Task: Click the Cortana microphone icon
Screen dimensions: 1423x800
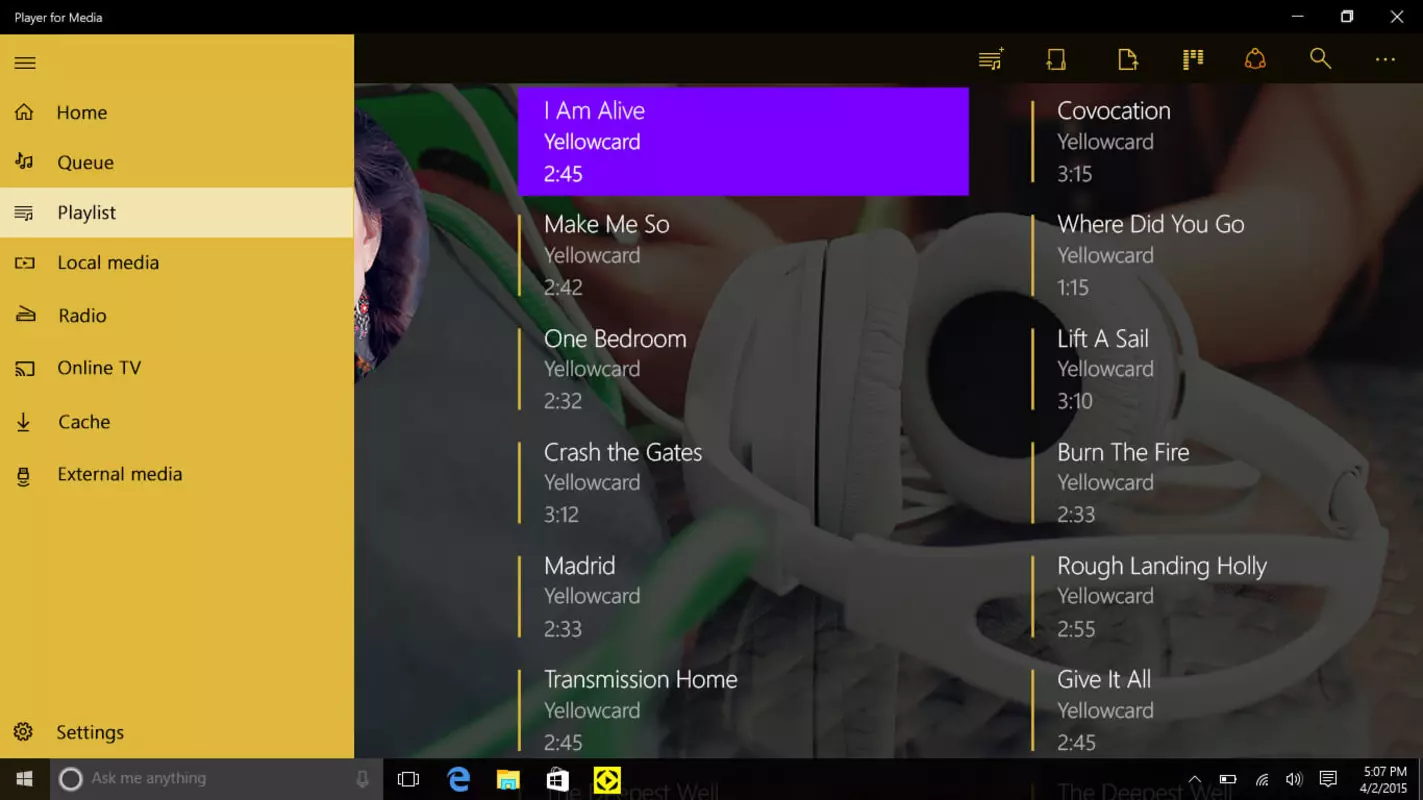Action: click(x=363, y=779)
